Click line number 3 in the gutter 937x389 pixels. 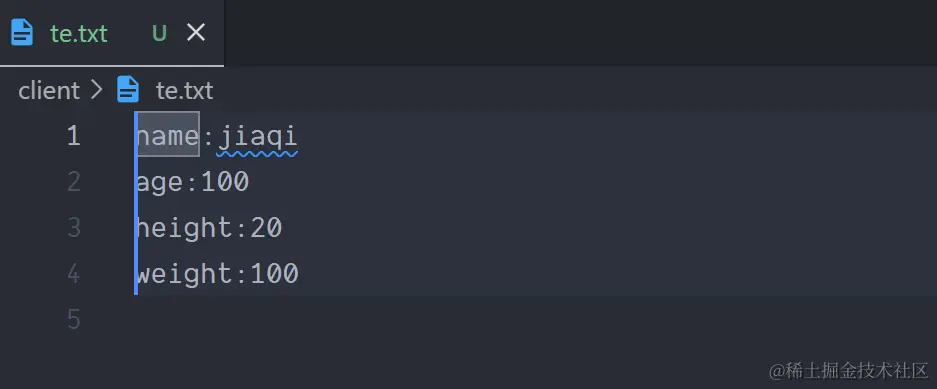pyautogui.click(x=74, y=228)
